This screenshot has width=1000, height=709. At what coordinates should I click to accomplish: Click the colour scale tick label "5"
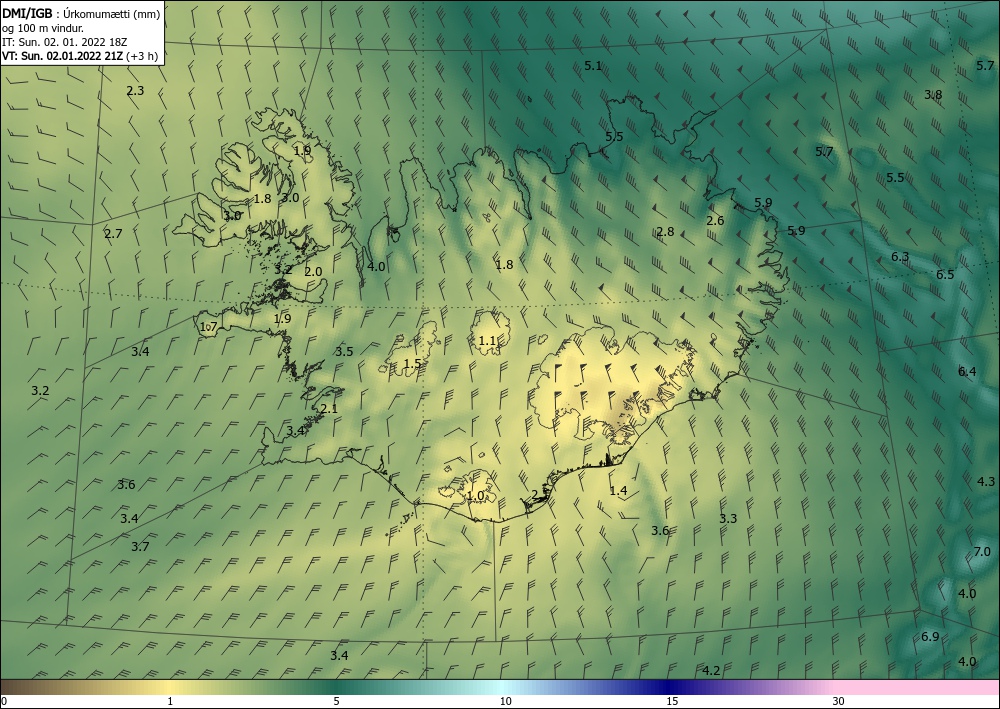click(x=336, y=701)
